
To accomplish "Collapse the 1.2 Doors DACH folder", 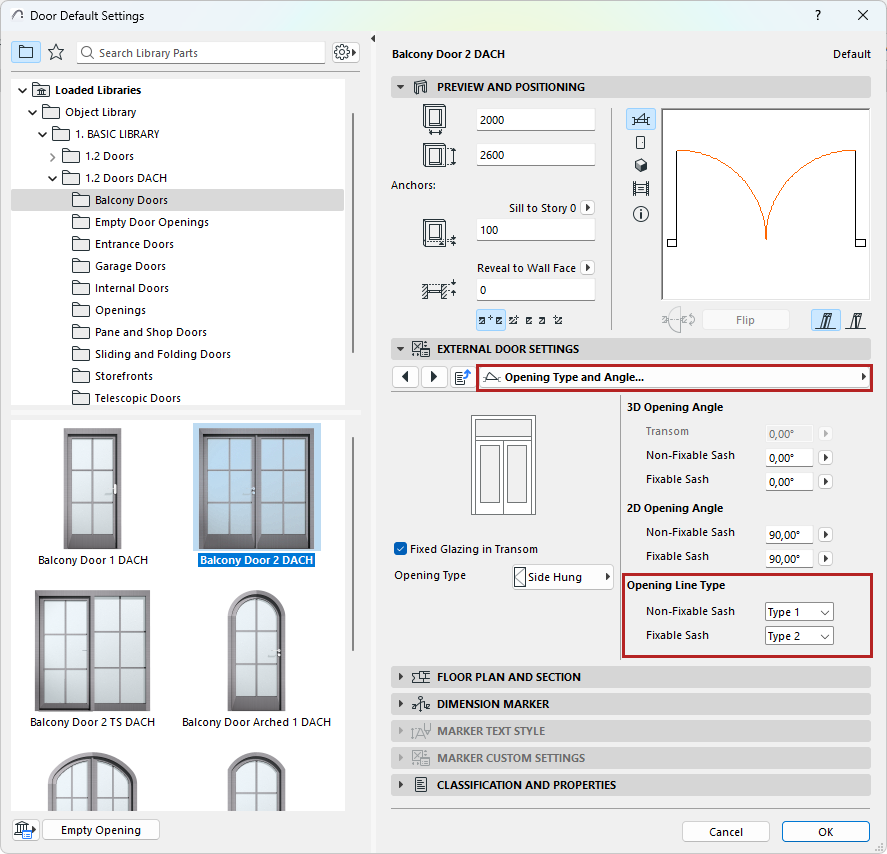I will [52, 178].
